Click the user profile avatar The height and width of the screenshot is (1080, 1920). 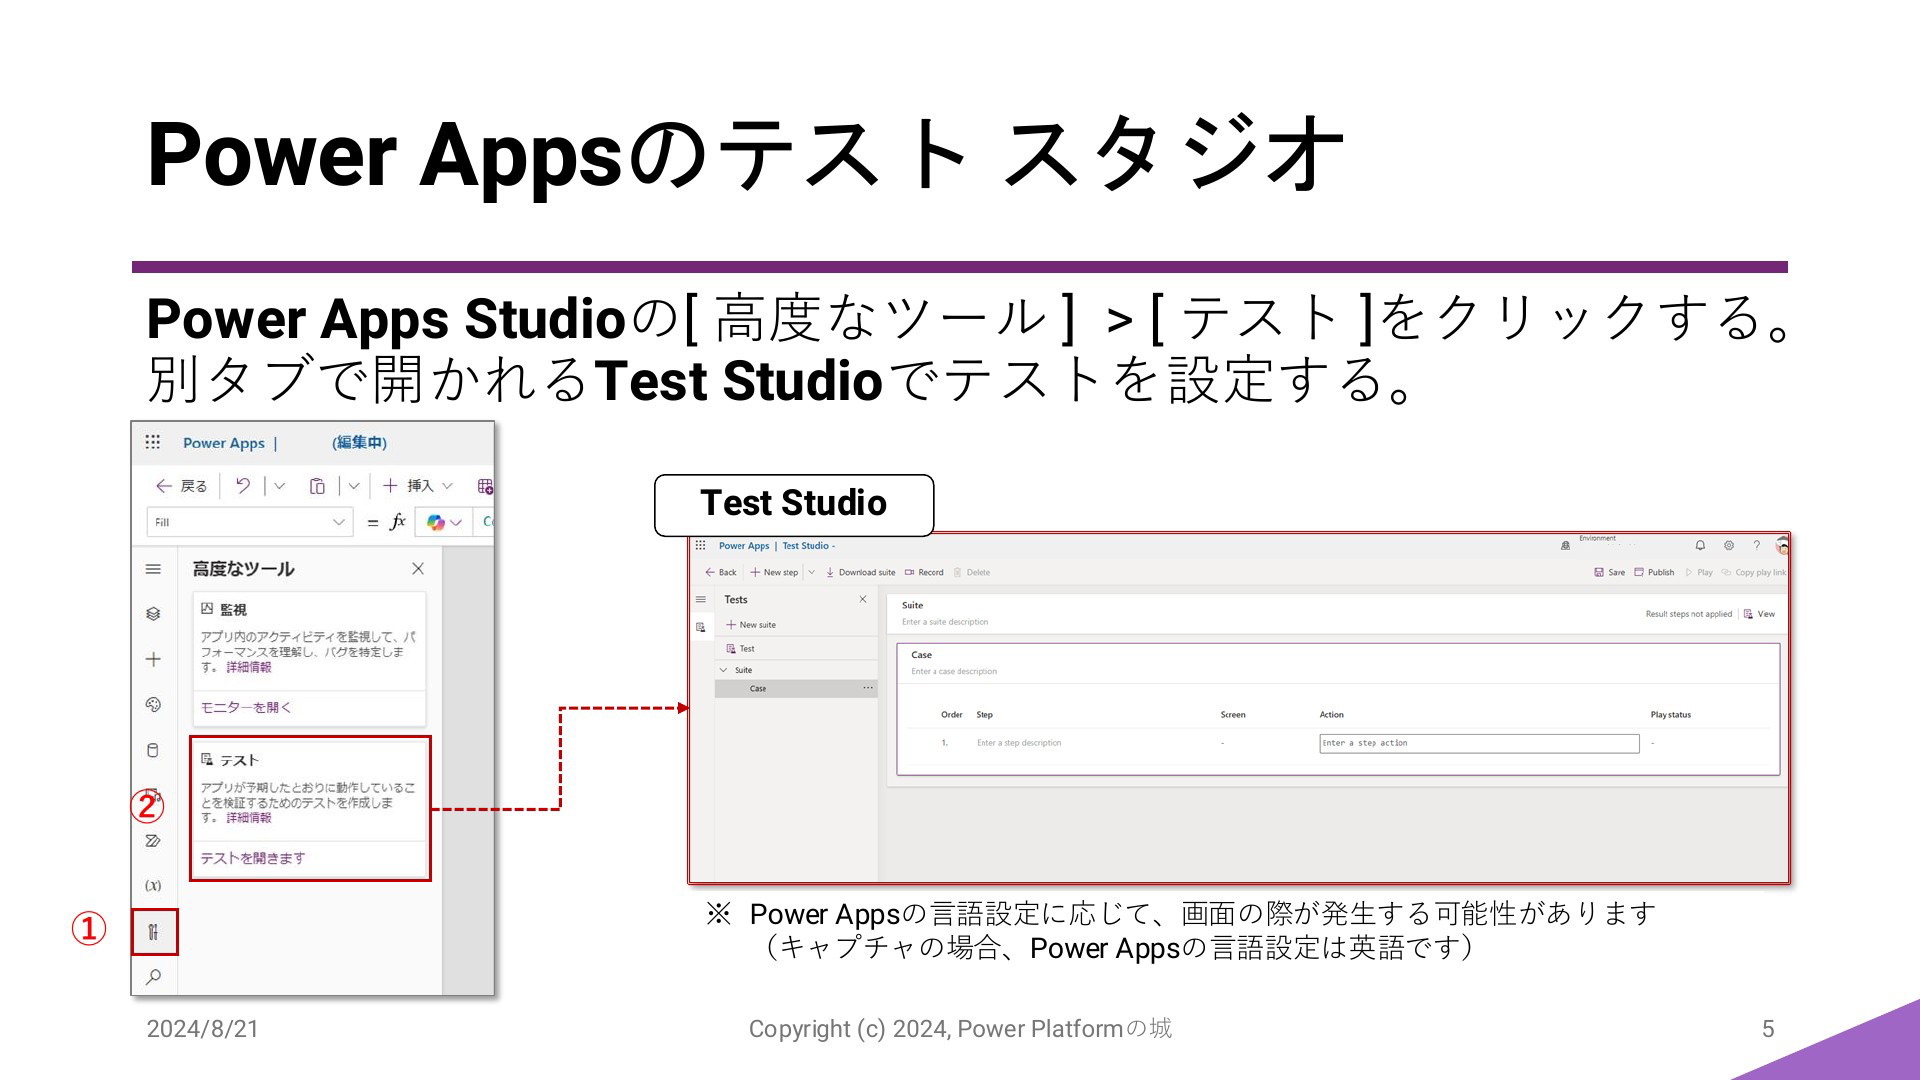pos(1782,546)
